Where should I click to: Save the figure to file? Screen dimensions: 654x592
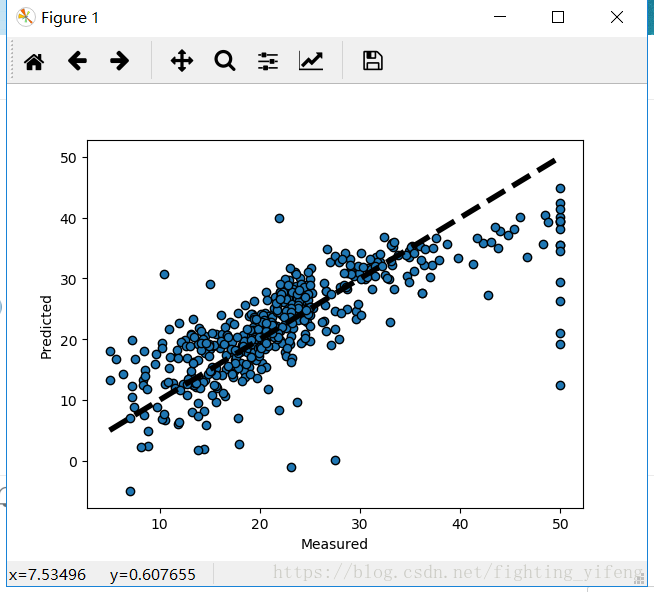(x=372, y=61)
